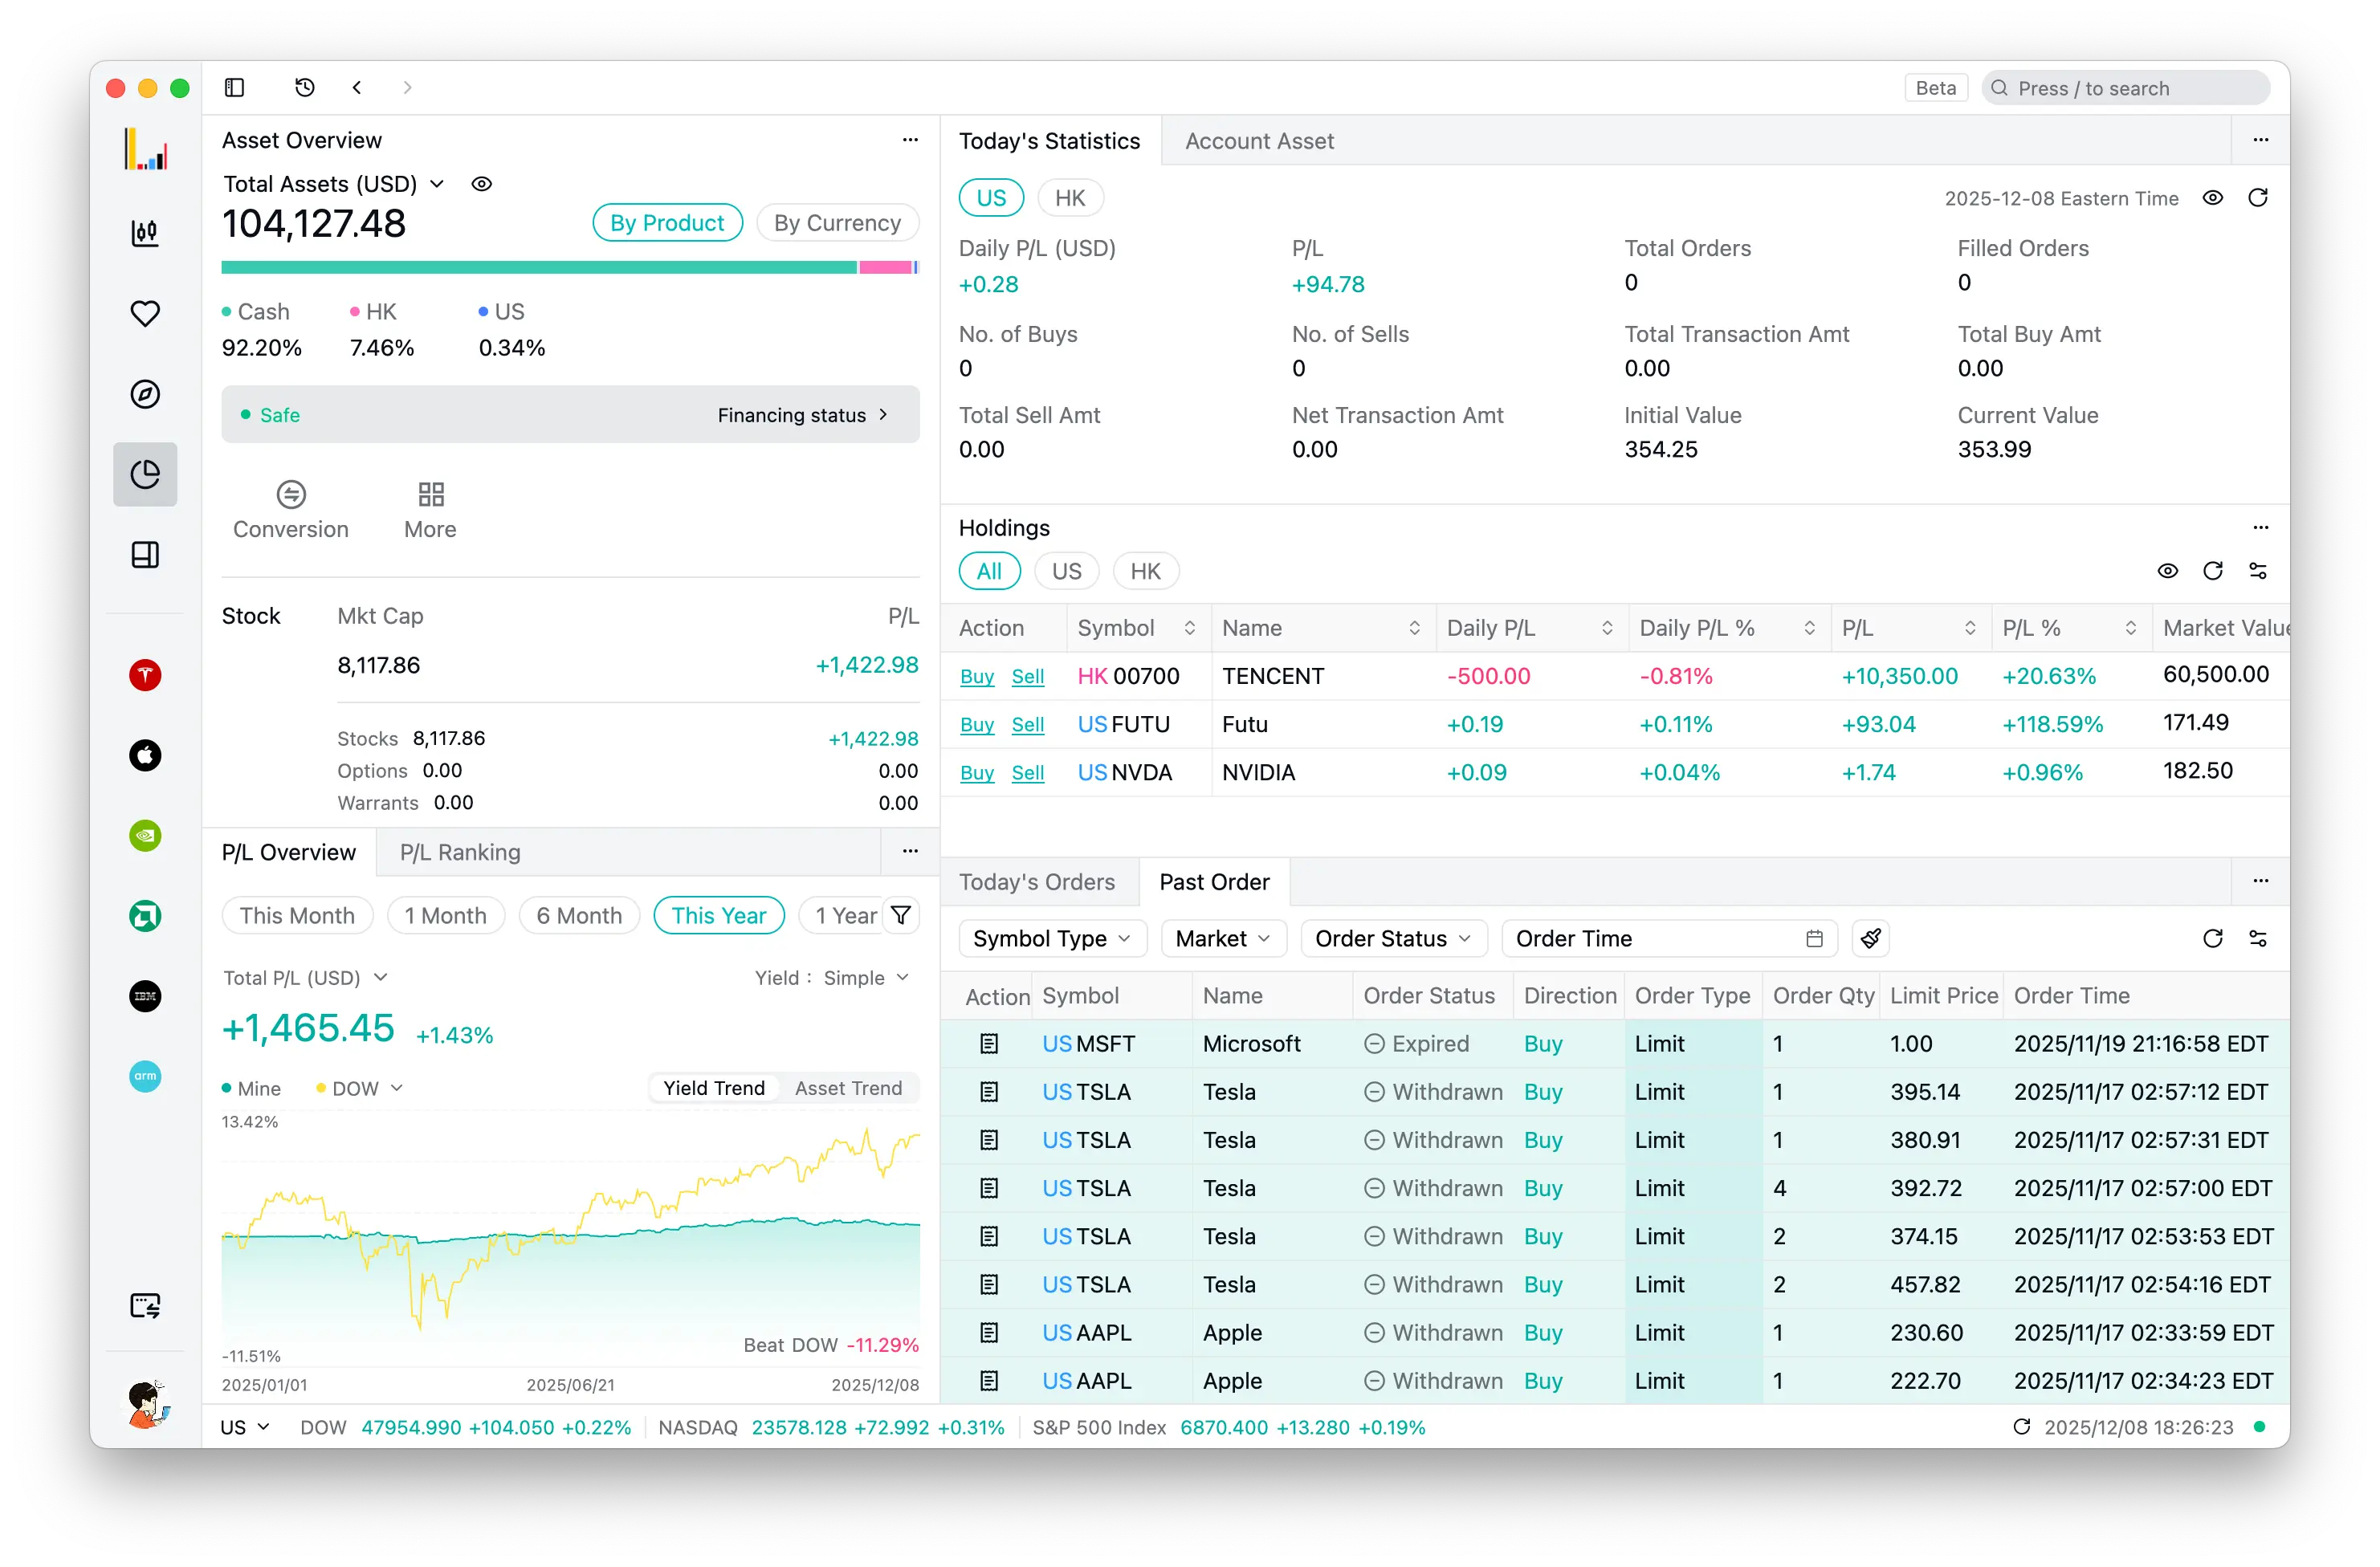Open the Order Status dropdown
The width and height of the screenshot is (2380, 1567).
1392,938
